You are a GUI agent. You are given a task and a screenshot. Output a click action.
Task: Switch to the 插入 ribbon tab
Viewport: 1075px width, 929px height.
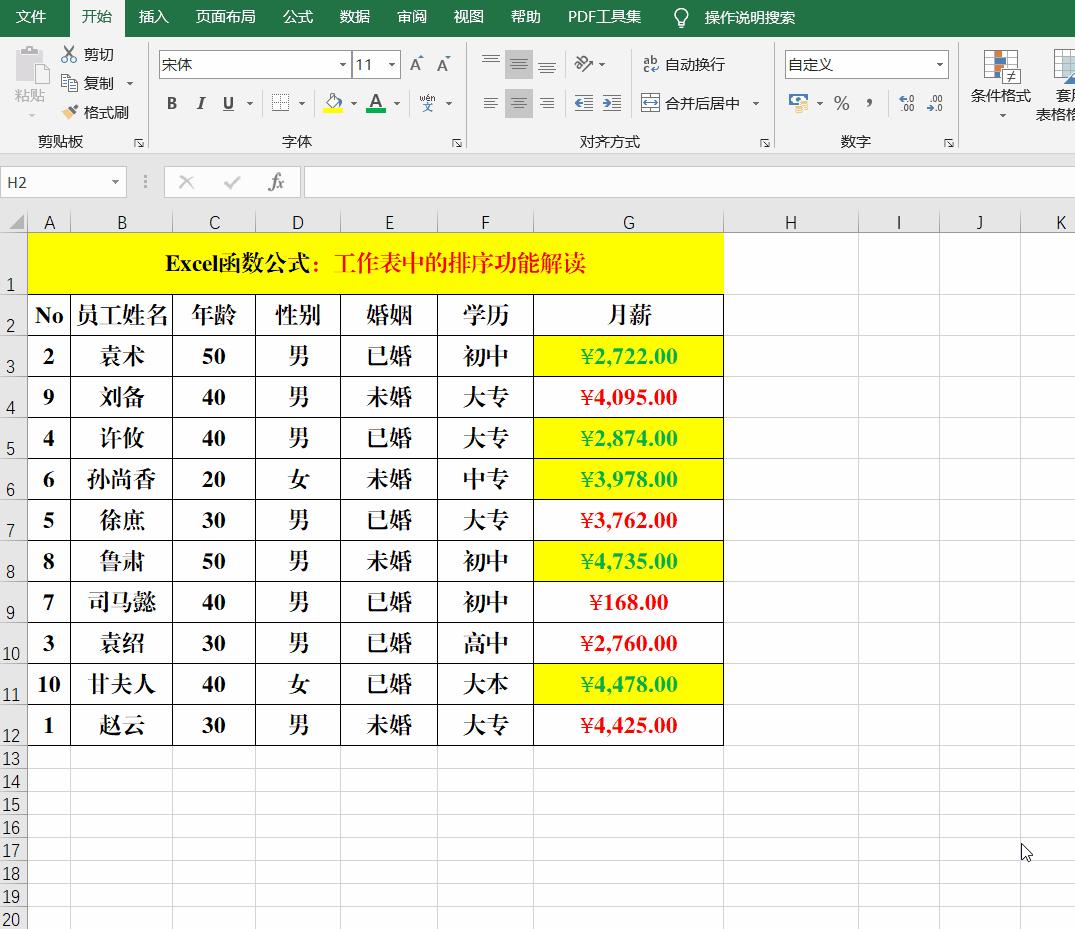(153, 17)
